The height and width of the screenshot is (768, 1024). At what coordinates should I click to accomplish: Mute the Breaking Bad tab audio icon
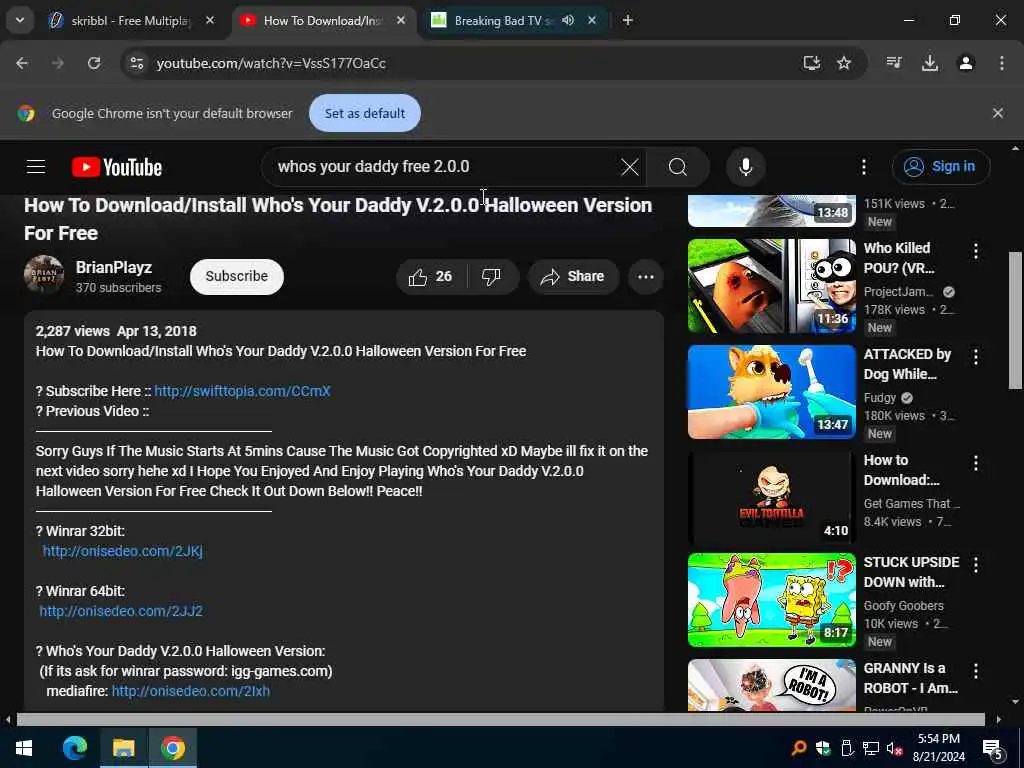[568, 21]
